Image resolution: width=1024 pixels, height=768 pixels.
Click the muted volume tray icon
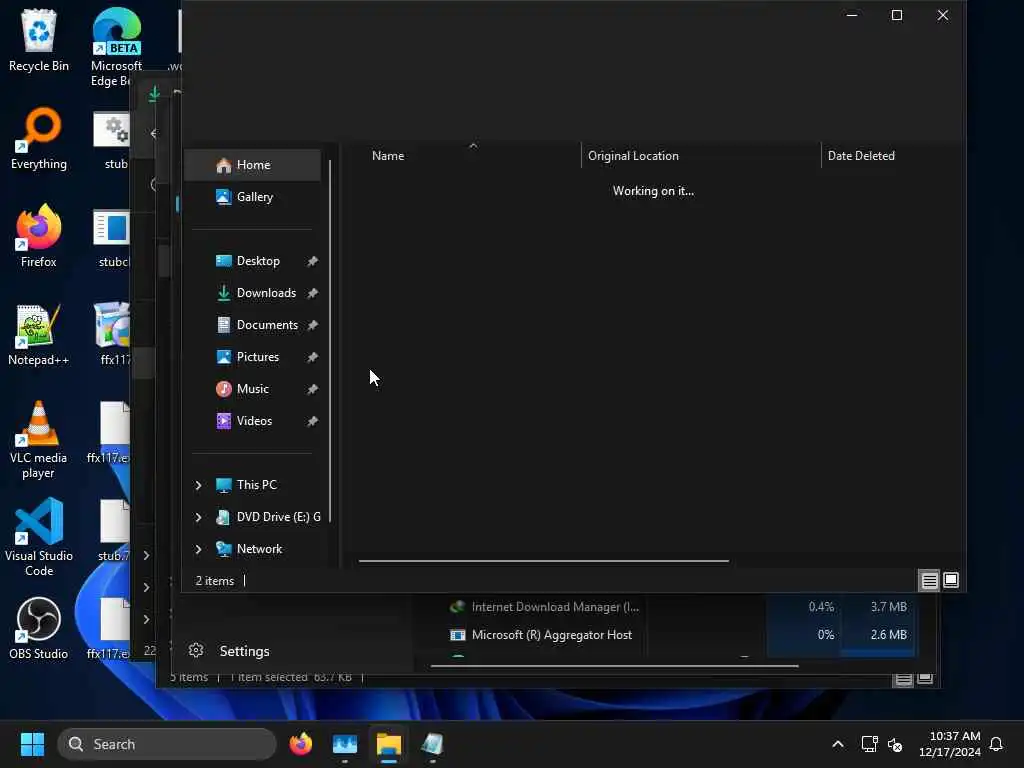(895, 744)
